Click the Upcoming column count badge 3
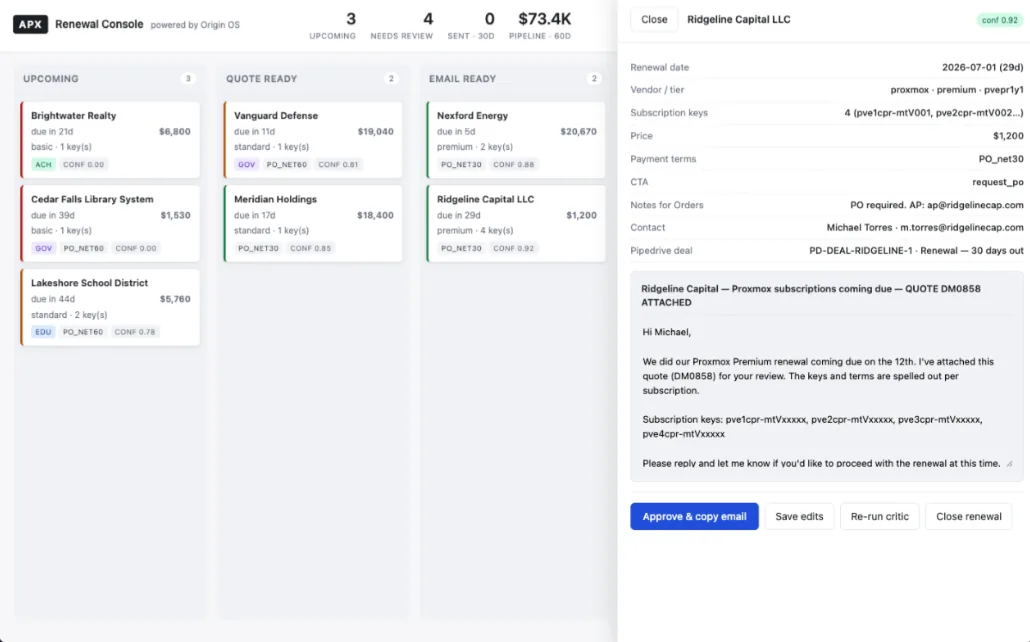Viewport: 1030px width, 642px height. click(188, 78)
